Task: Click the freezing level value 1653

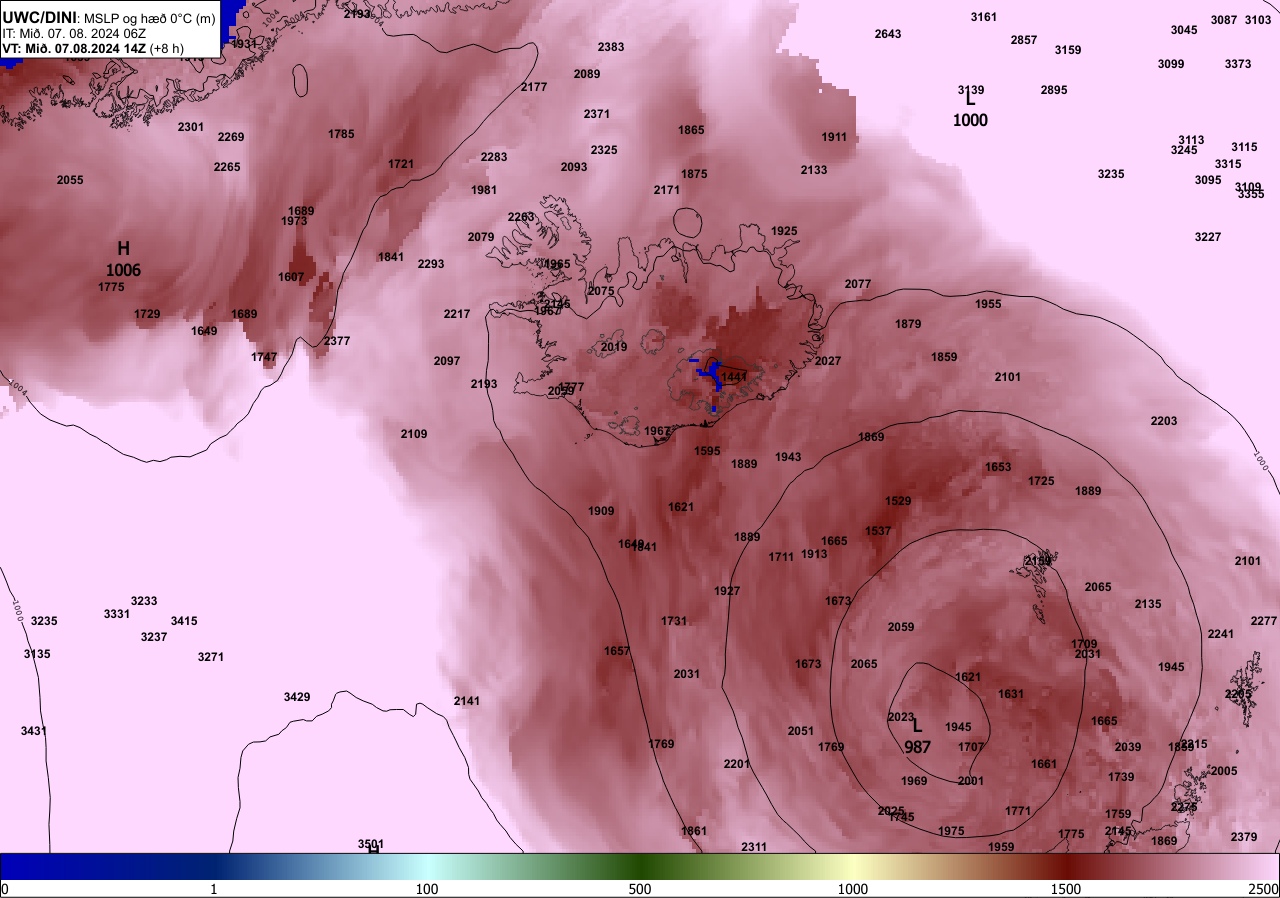Action: click(x=998, y=467)
